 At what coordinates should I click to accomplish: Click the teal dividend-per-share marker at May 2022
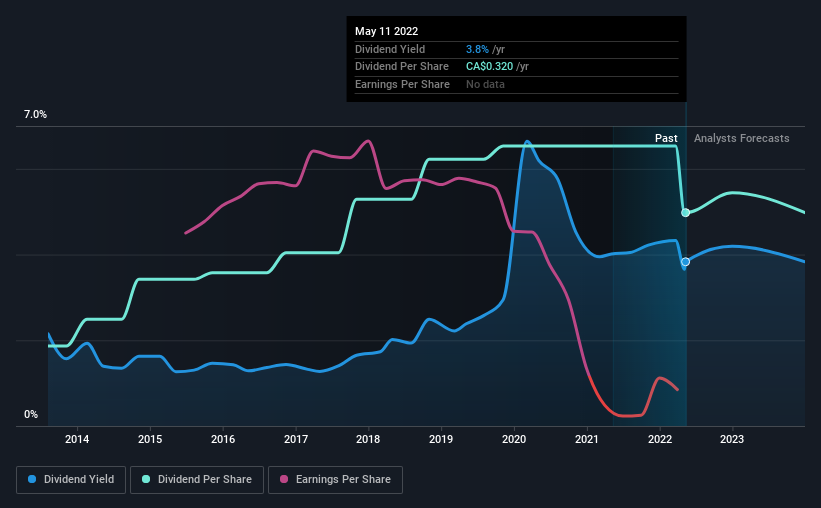[x=685, y=213]
